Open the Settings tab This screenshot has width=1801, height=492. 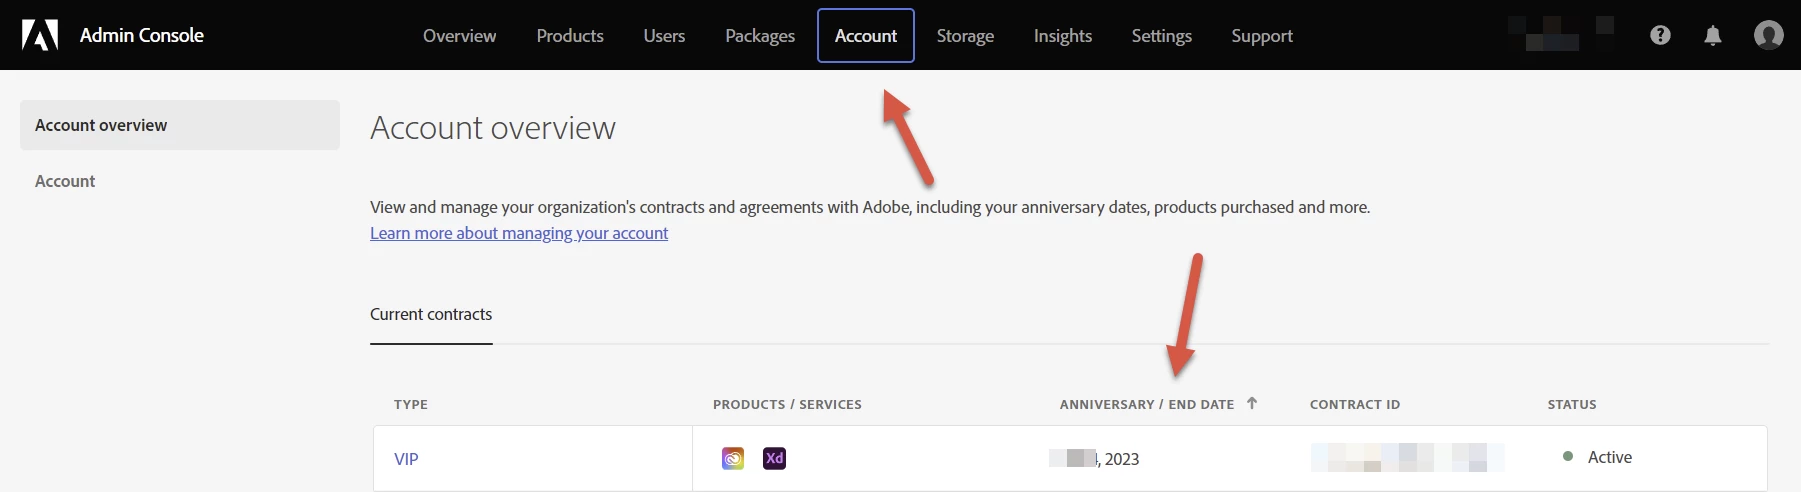click(x=1162, y=36)
